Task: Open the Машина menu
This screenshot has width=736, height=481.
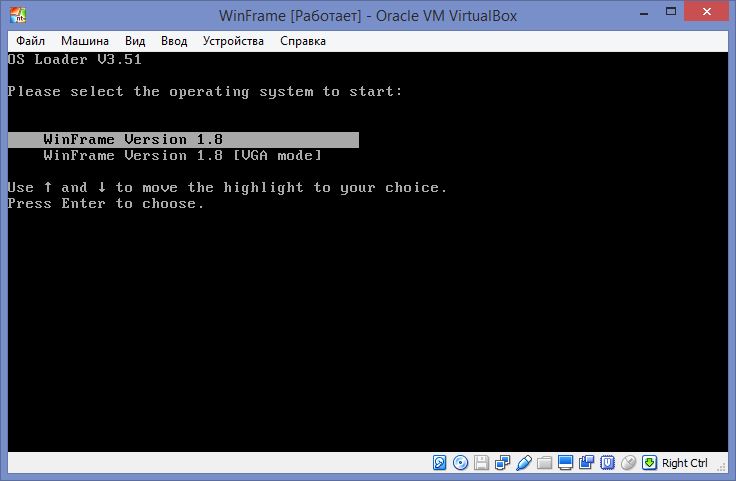Action: 85,41
